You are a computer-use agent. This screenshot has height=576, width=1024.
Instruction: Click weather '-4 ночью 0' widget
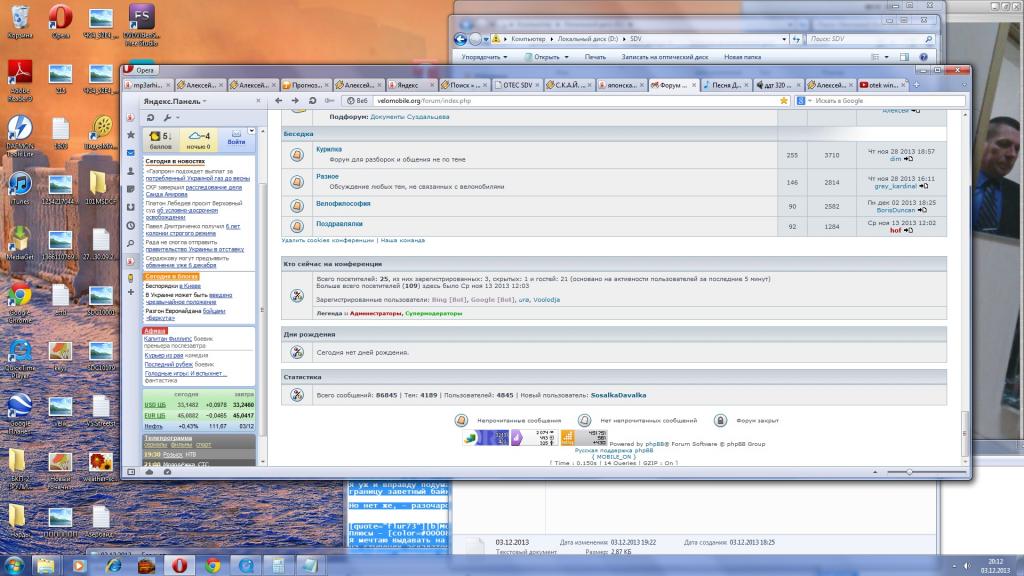199,140
